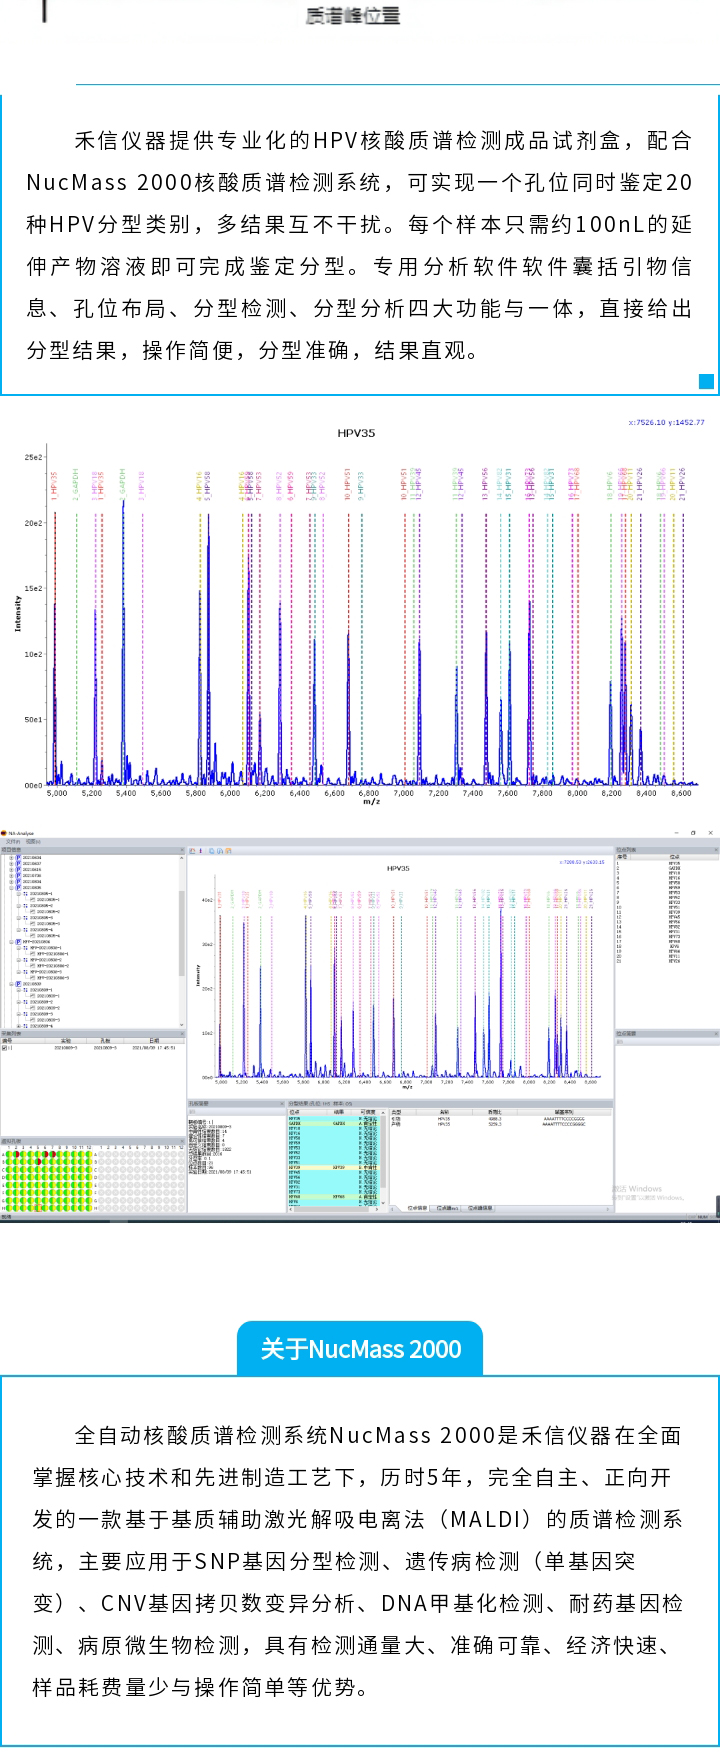The image size is (720, 1757).
Task: Collapse the HPV-20210806 project tree node
Action: (11, 941)
